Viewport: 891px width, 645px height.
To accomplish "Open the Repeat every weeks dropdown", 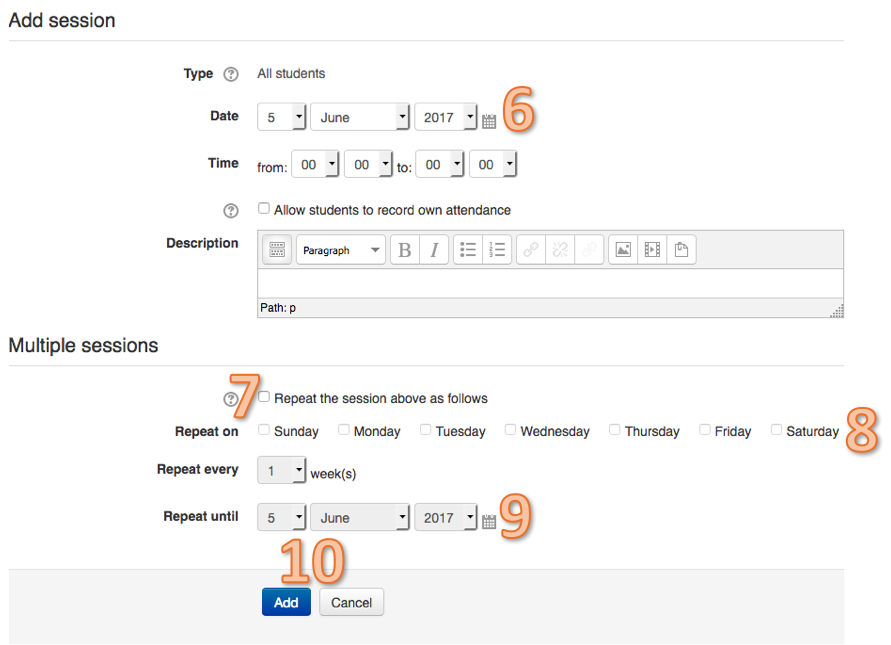I will [281, 471].
